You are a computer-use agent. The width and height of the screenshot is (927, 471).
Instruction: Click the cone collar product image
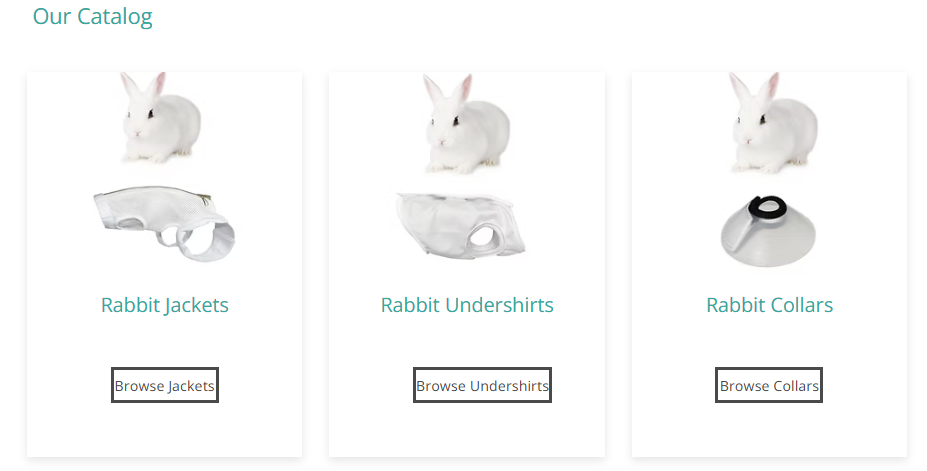click(768, 231)
